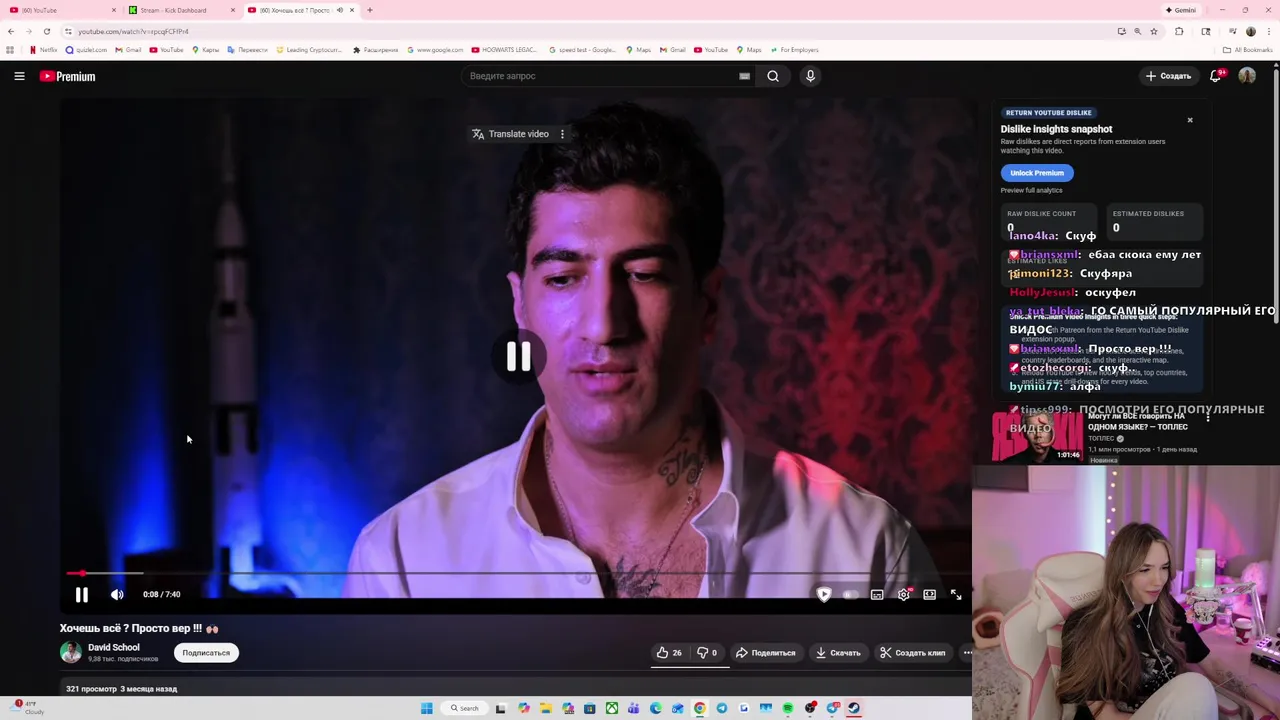Mute the video with the speaker icon
This screenshot has width=1280, height=720.
117,595
